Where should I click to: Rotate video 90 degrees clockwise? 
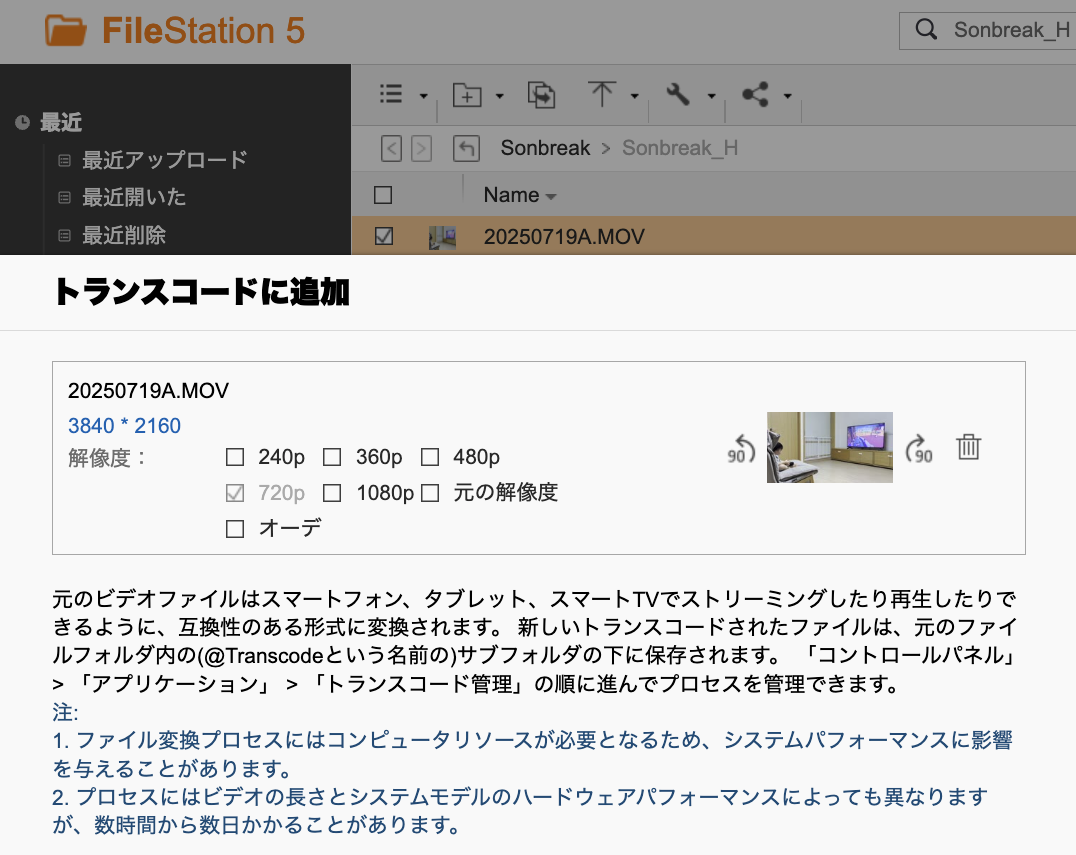(x=918, y=448)
